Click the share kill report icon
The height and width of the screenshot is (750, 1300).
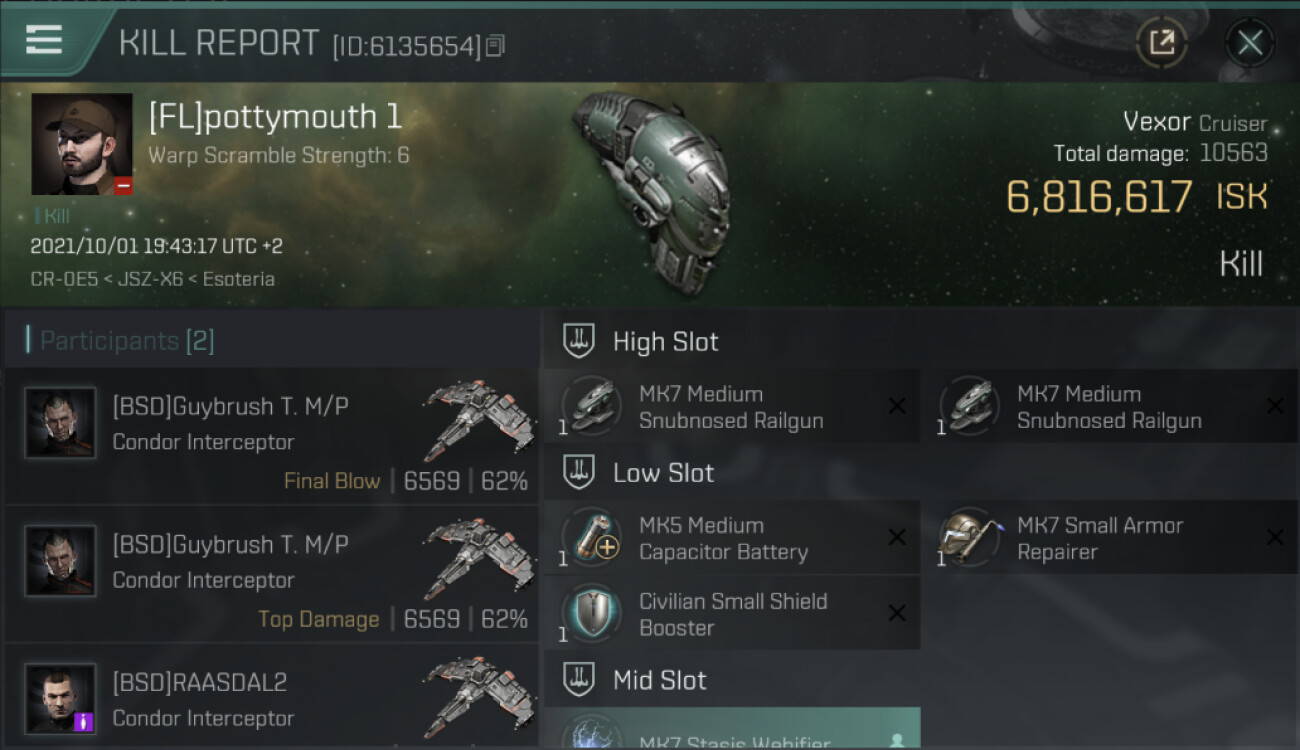1162,43
